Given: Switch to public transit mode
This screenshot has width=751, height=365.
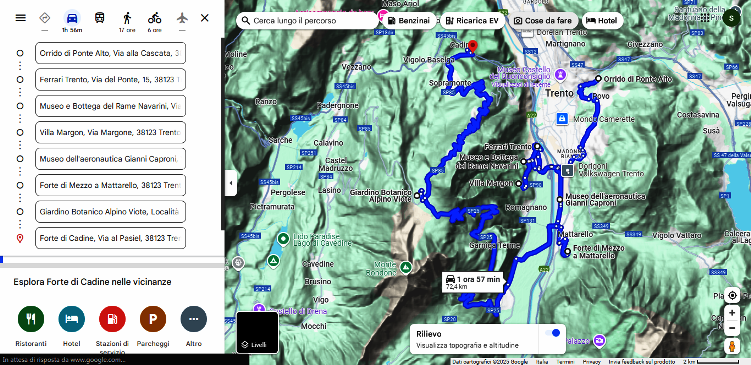Looking at the screenshot, I should point(99,18).
